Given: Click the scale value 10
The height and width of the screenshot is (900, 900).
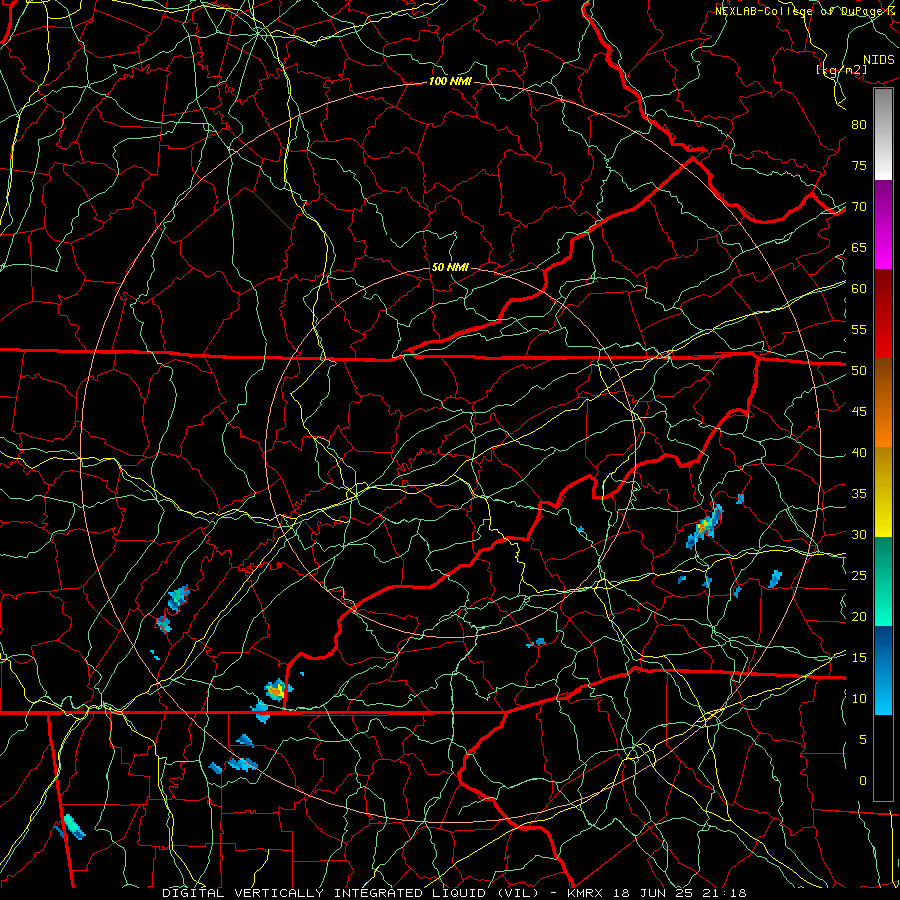Looking at the screenshot, I should tap(859, 699).
